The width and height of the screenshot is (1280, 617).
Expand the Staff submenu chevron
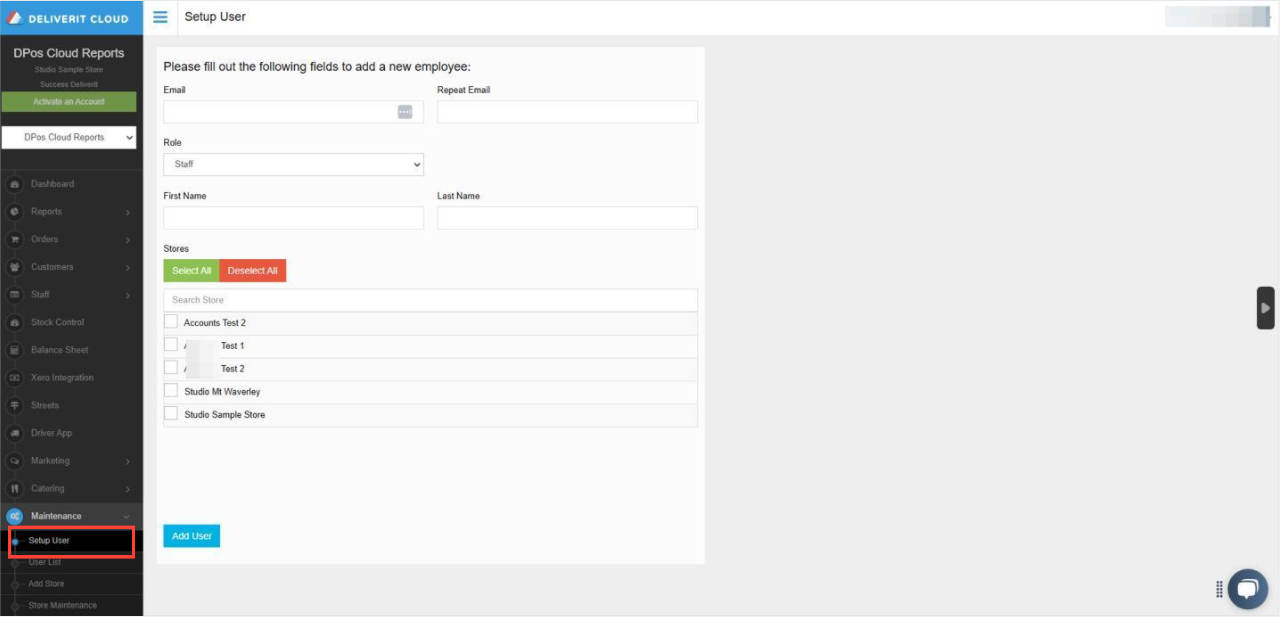pyautogui.click(x=128, y=295)
